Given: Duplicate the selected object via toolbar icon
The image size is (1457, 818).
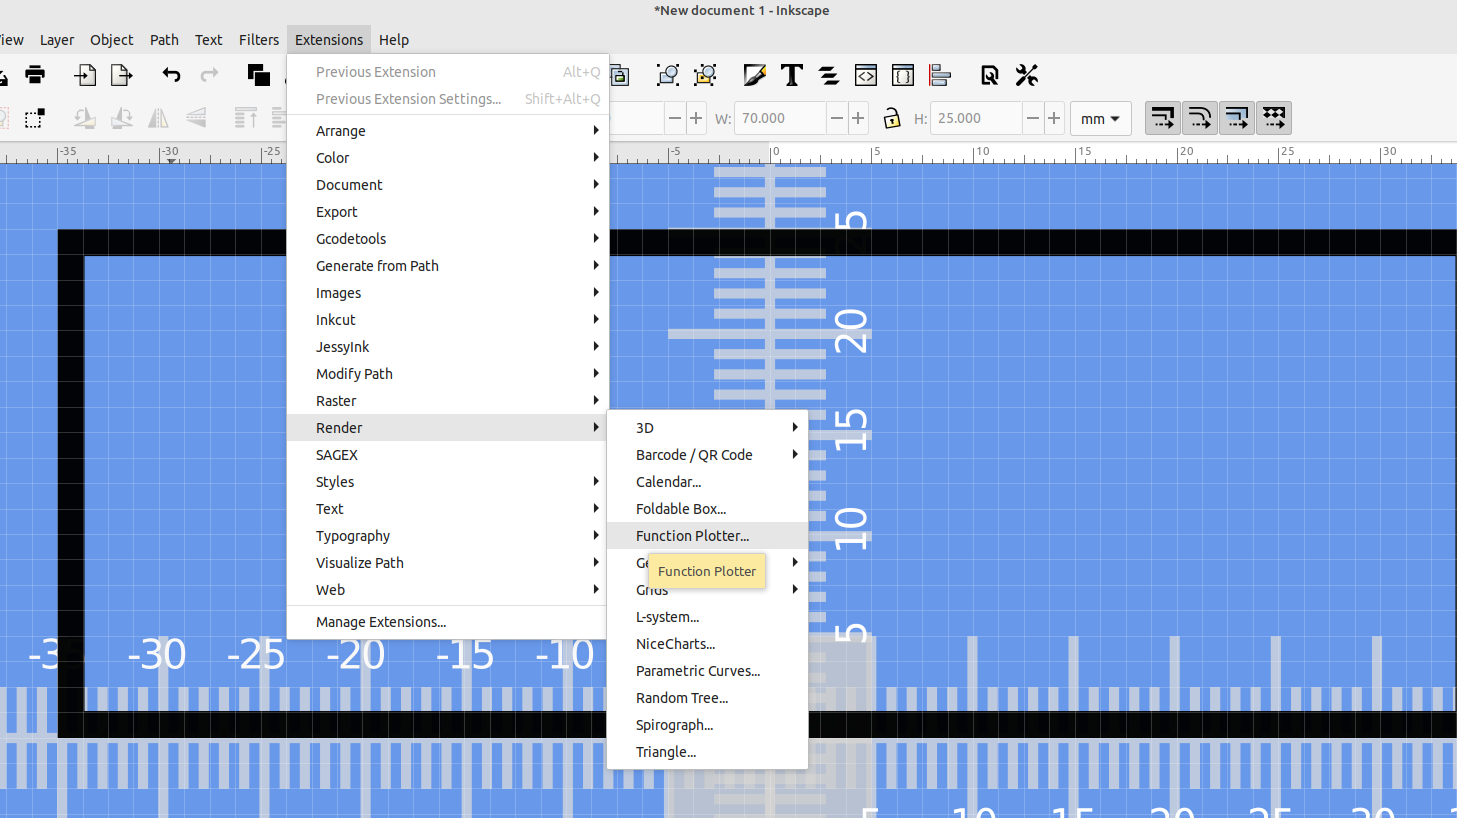Looking at the screenshot, I should point(258,75).
